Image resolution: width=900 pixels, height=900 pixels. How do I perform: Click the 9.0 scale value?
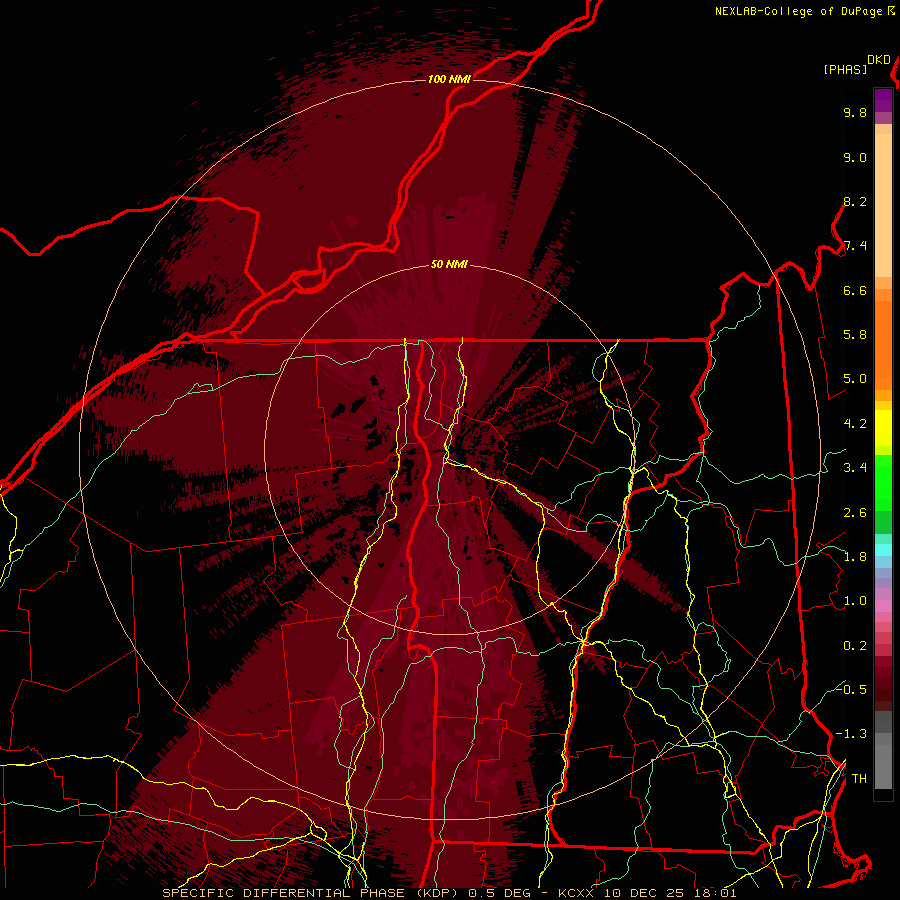[x=855, y=157]
